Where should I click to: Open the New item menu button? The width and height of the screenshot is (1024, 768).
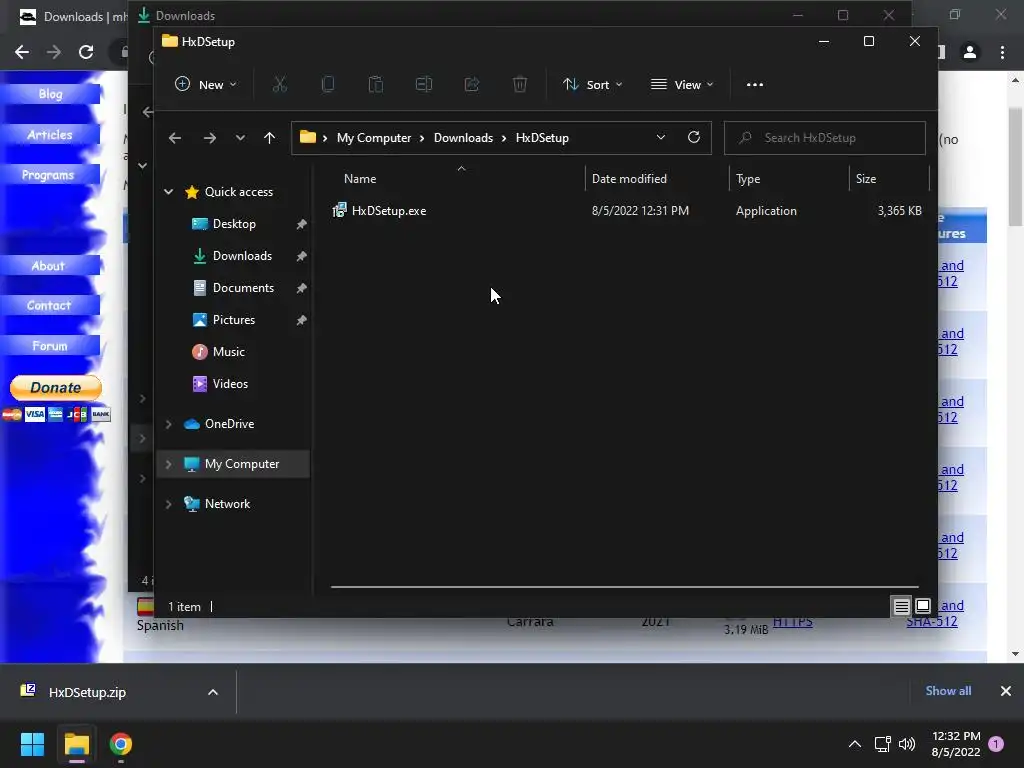pos(206,84)
